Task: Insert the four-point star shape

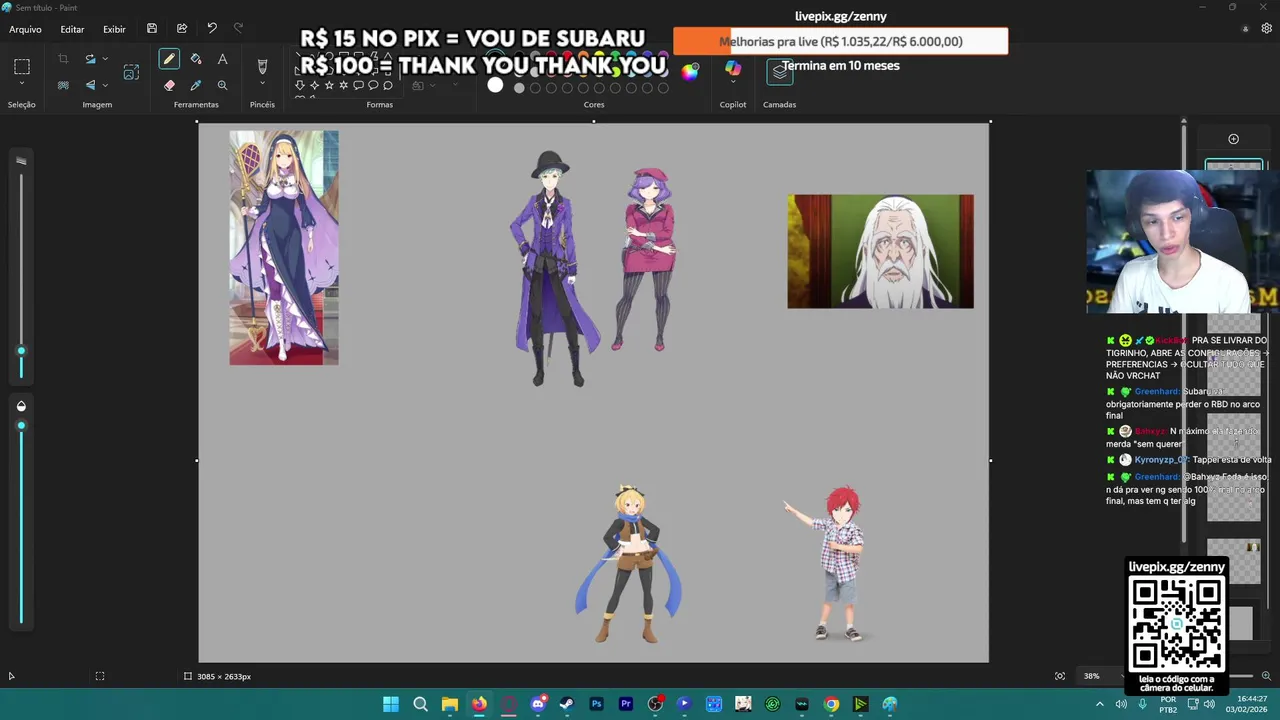Action: 314,86
